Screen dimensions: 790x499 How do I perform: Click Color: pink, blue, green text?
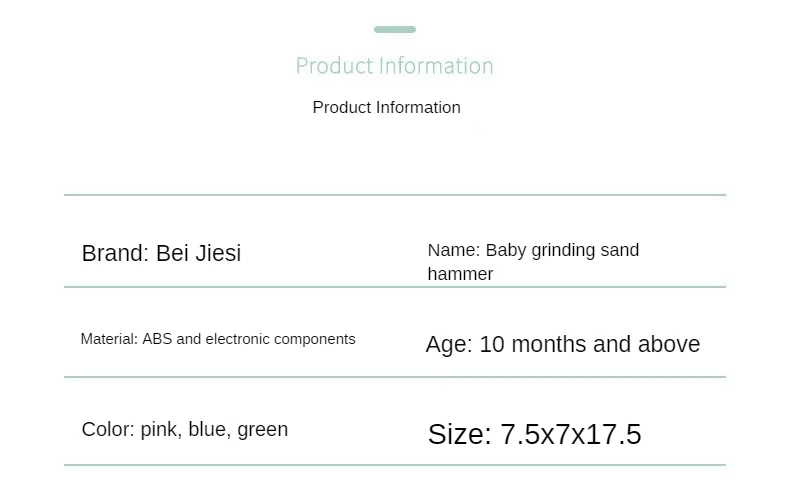[x=185, y=430]
